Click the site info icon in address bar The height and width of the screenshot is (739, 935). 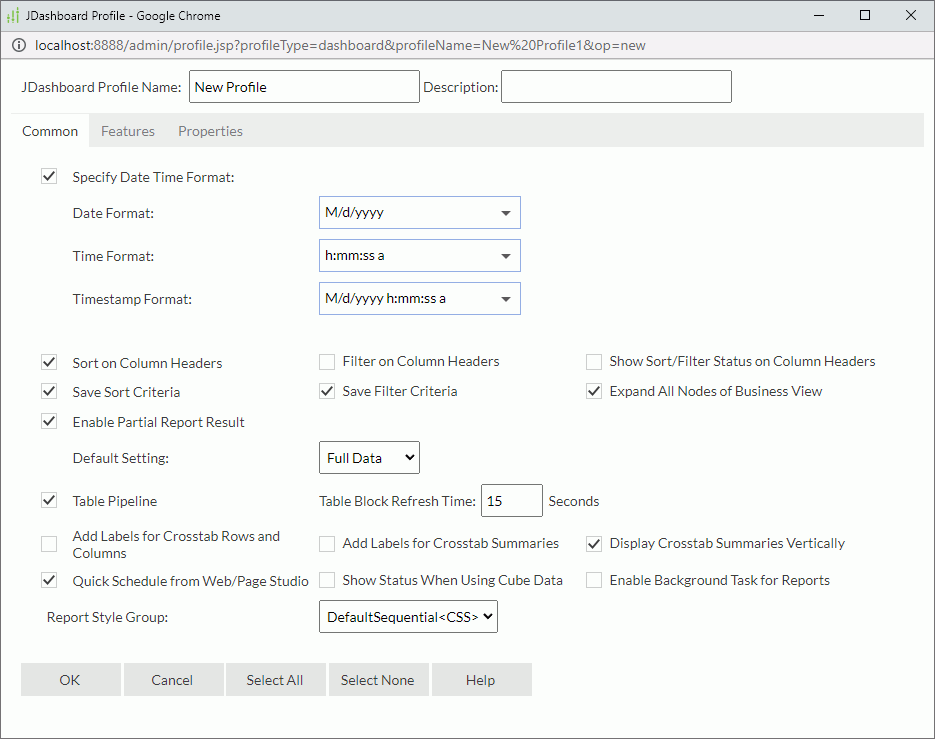[x=19, y=45]
